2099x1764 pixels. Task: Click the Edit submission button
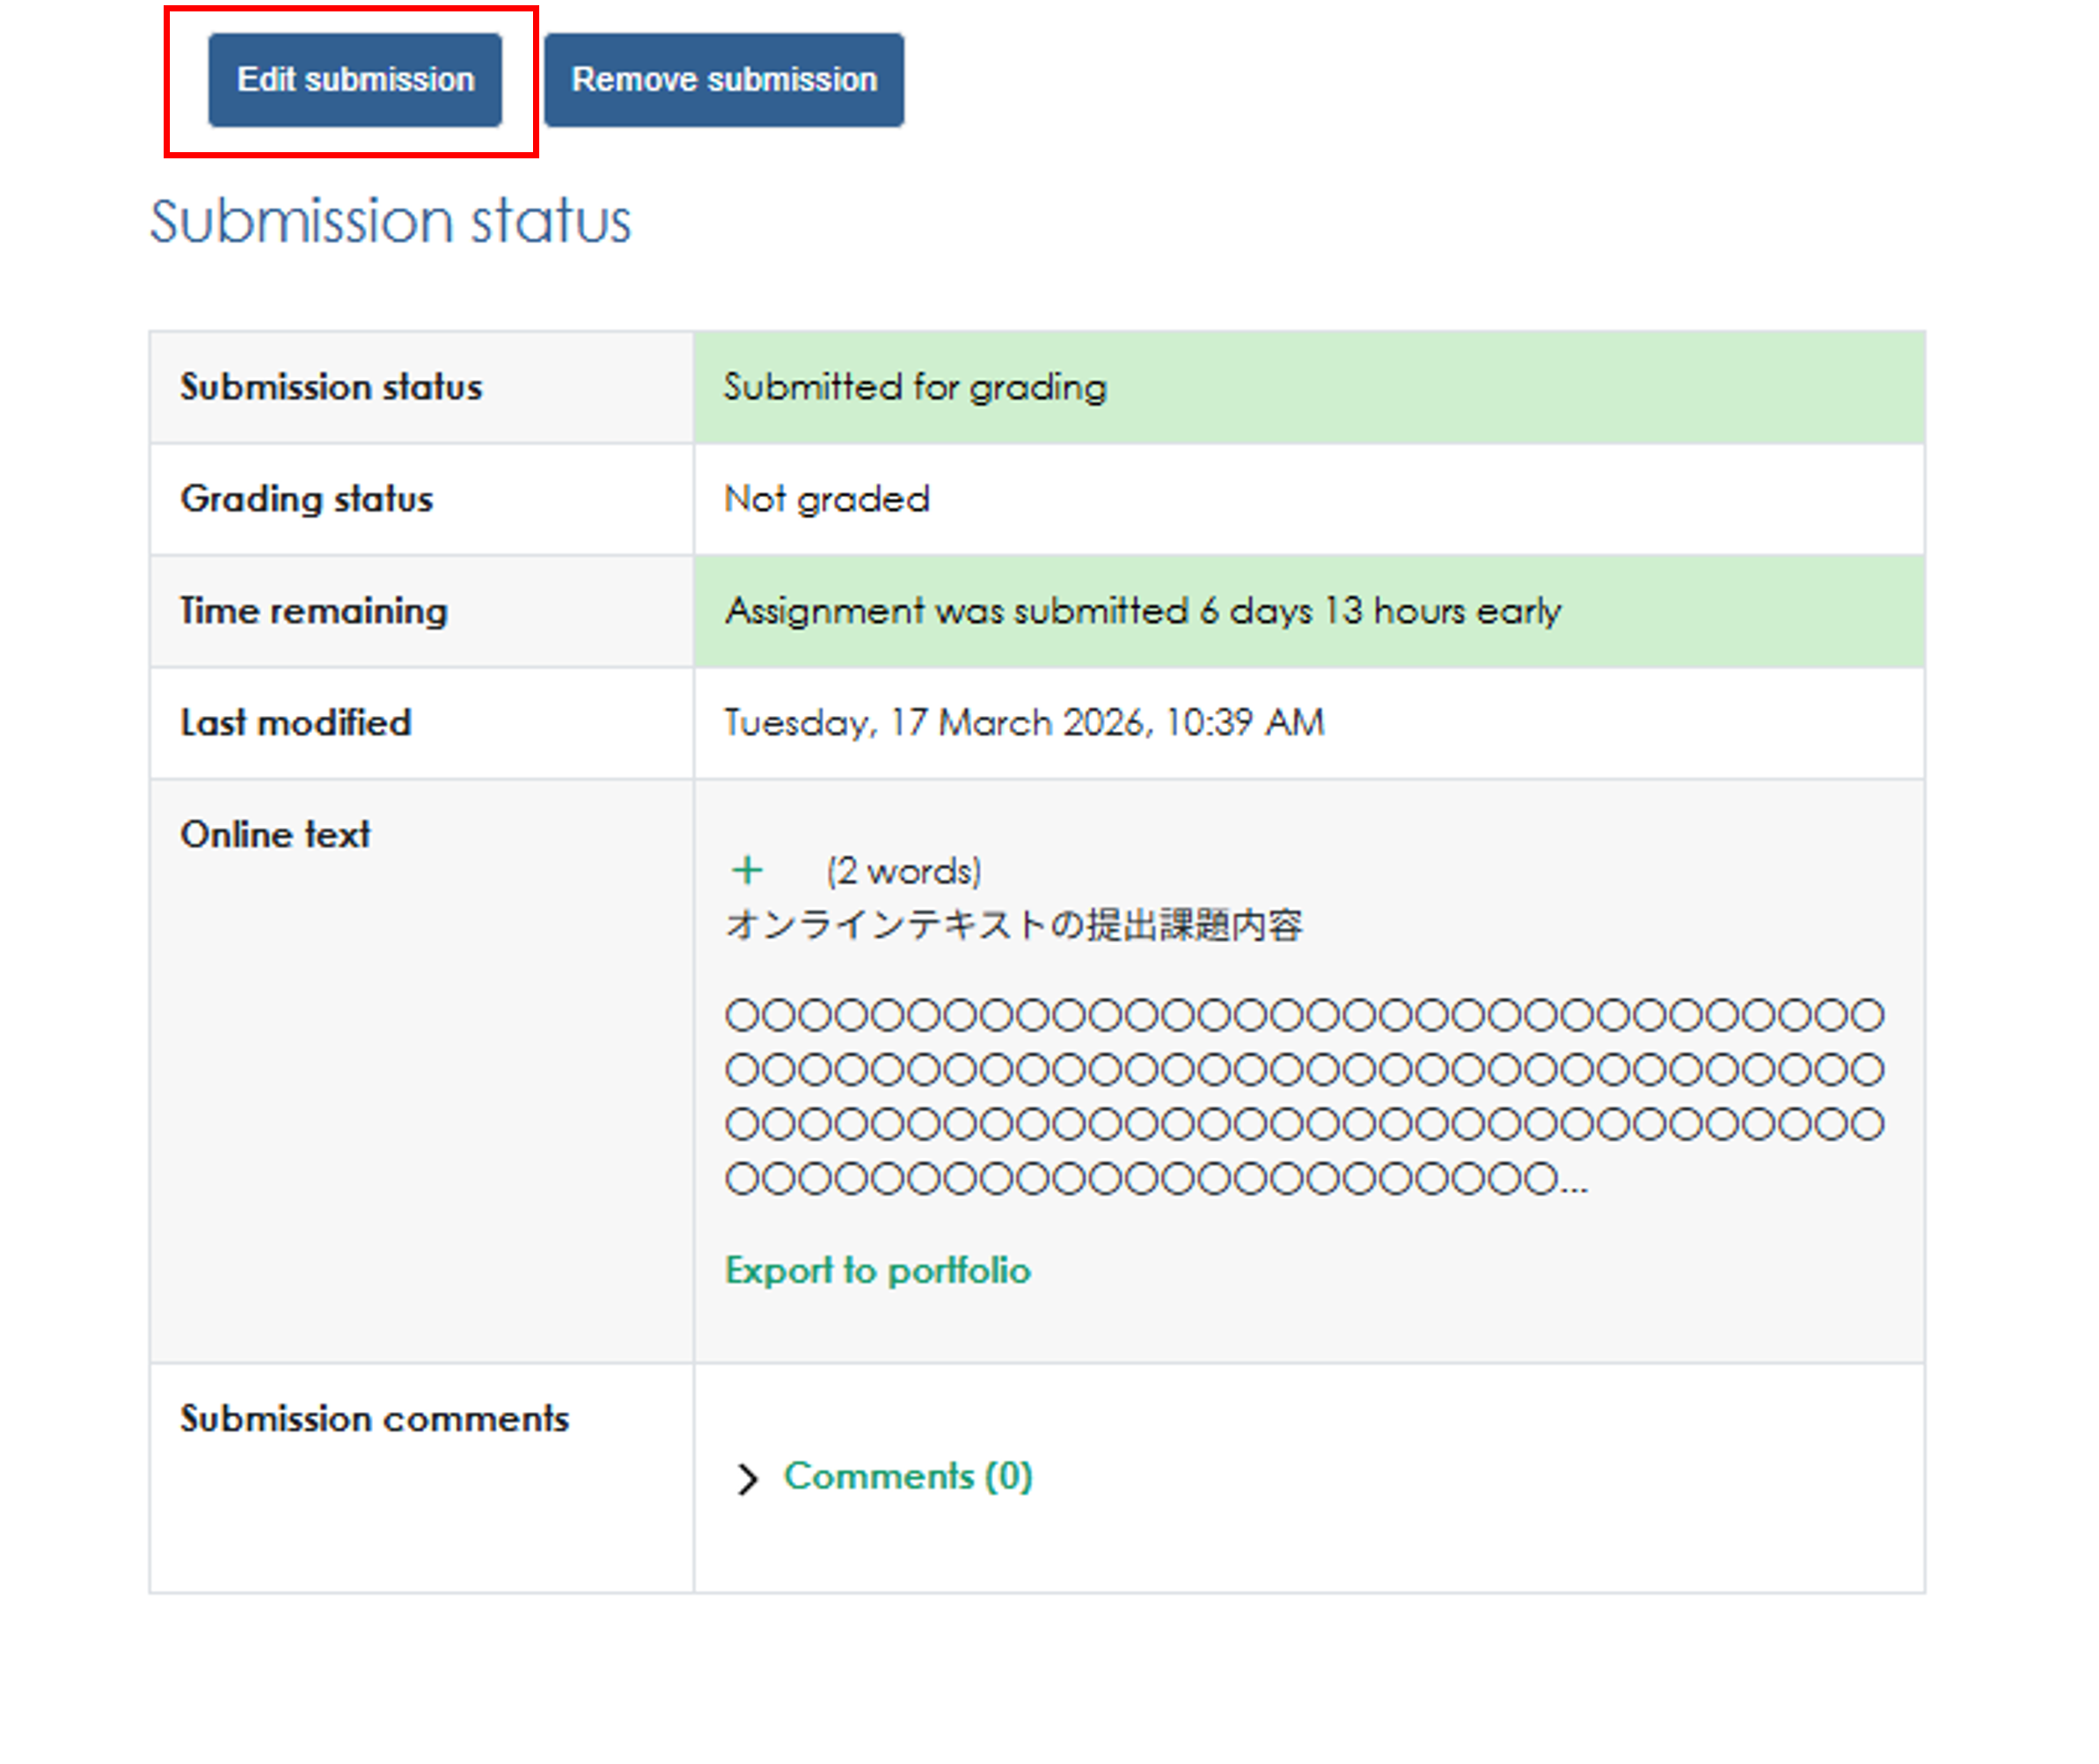(355, 80)
